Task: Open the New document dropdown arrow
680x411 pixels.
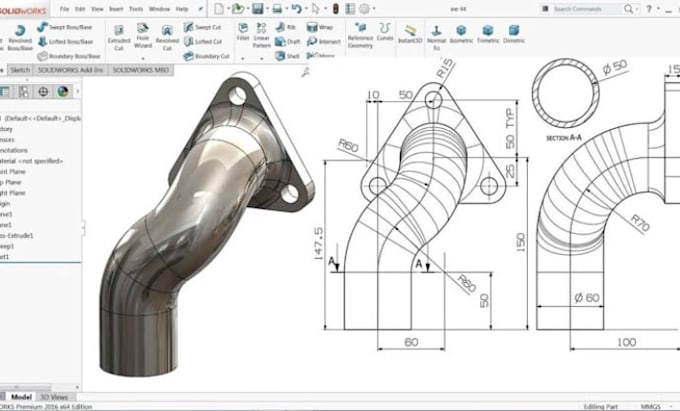Action: coord(228,9)
